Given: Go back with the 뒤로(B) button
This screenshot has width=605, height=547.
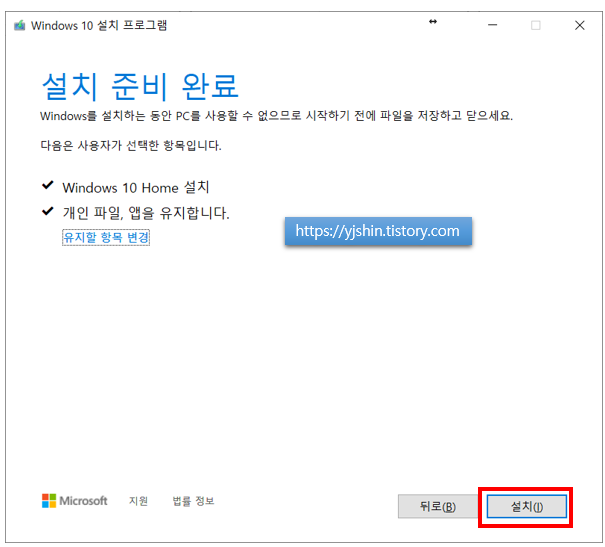Looking at the screenshot, I should point(438,506).
